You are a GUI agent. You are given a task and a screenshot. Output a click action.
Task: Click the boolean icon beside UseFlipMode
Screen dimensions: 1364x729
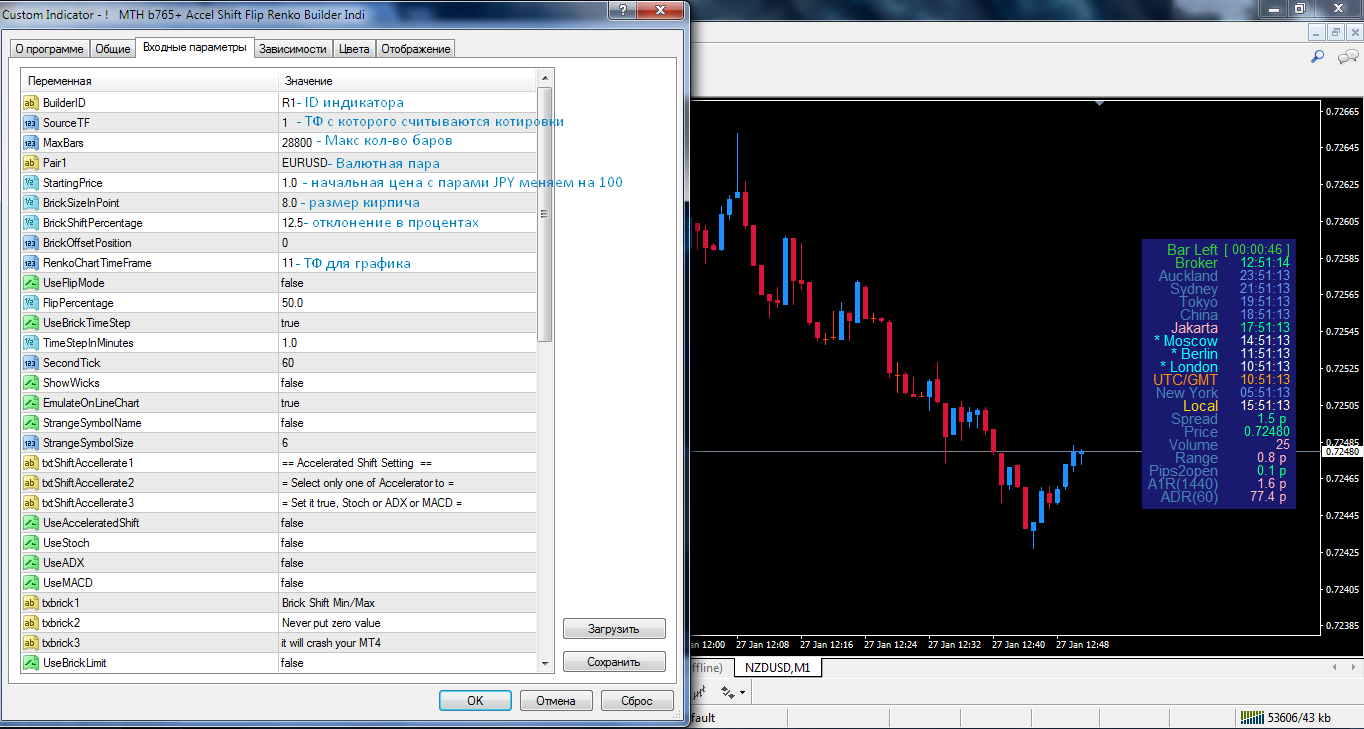[x=30, y=283]
